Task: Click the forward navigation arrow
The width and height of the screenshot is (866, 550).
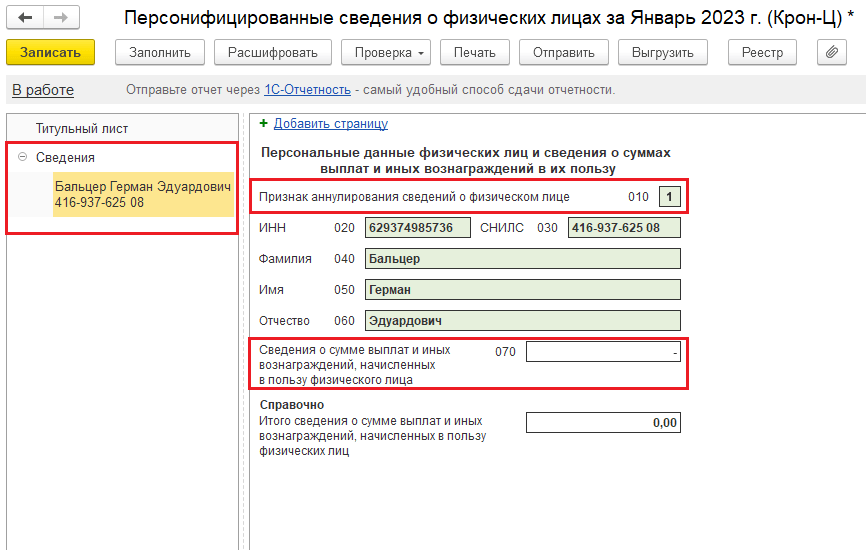Action: [x=60, y=18]
